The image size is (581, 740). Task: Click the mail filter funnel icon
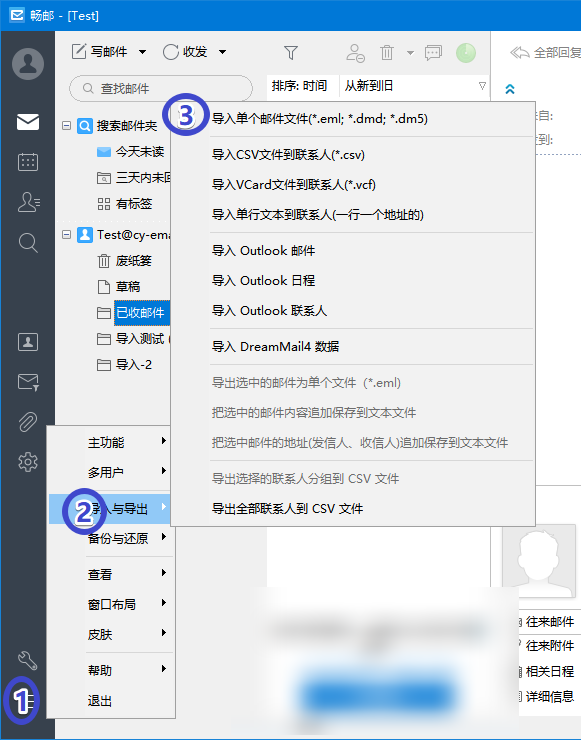pos(291,52)
